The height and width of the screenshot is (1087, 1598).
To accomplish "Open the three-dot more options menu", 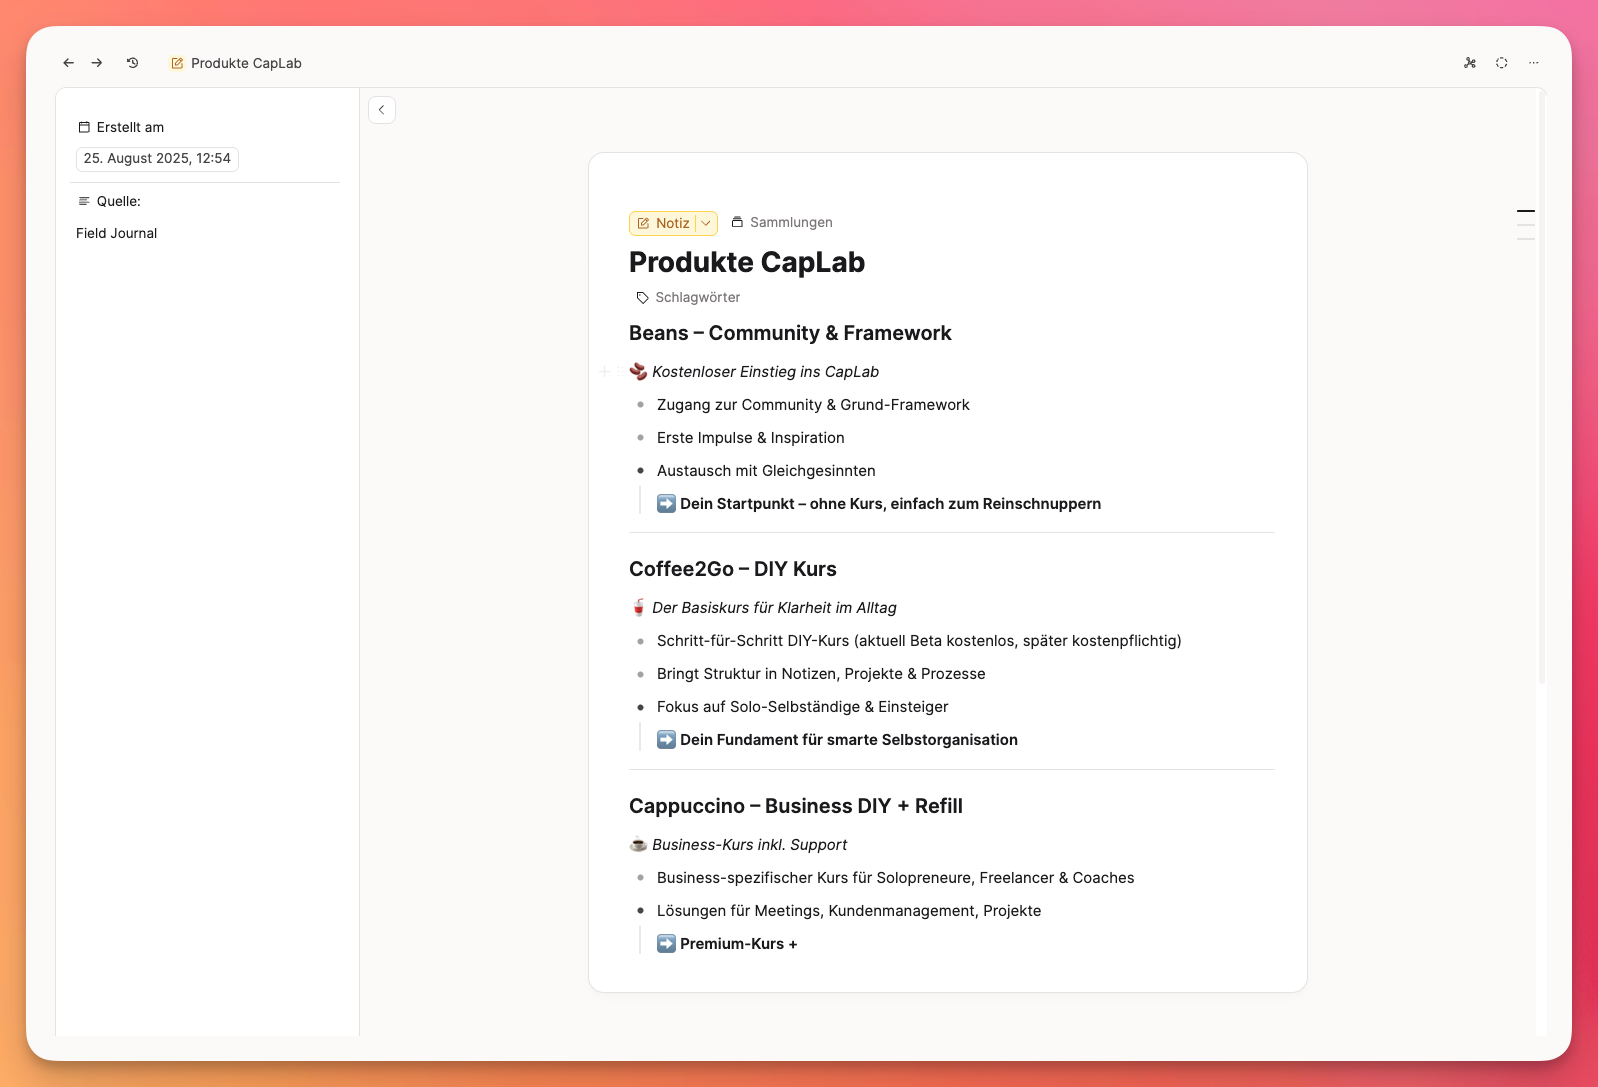I will coord(1533,63).
